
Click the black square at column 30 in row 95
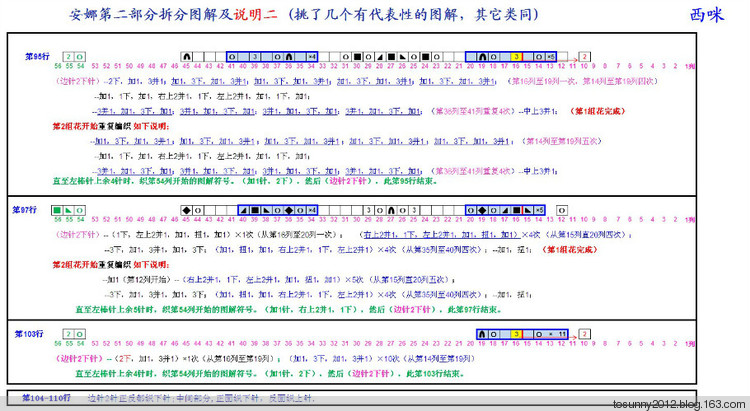(x=357, y=57)
